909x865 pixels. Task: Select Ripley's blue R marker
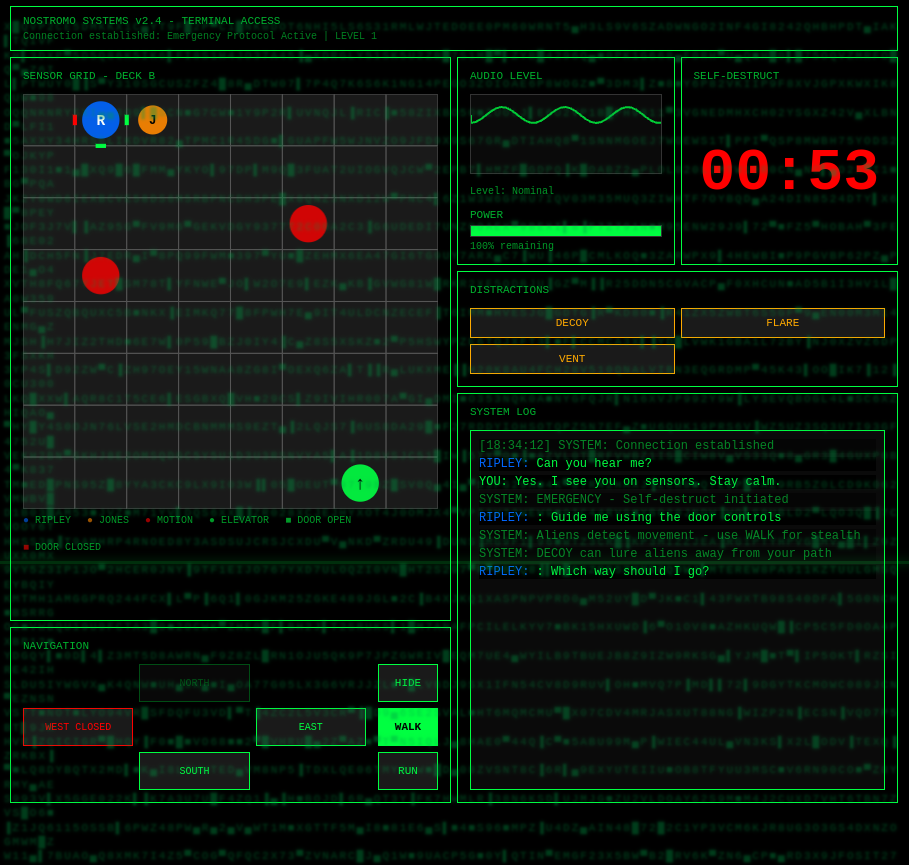click(x=101, y=120)
